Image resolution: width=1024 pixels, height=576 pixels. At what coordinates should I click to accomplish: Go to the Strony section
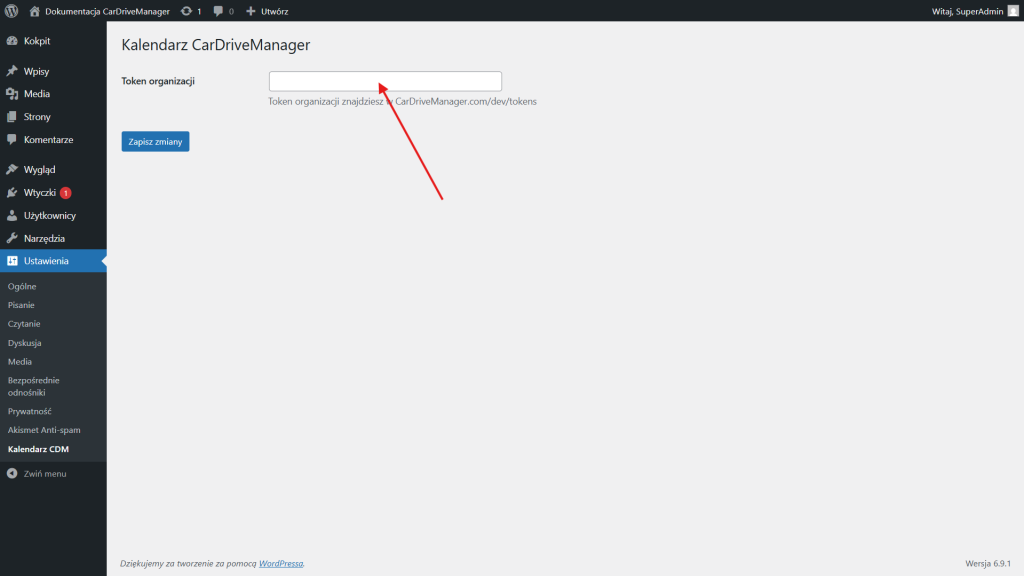tap(37, 117)
